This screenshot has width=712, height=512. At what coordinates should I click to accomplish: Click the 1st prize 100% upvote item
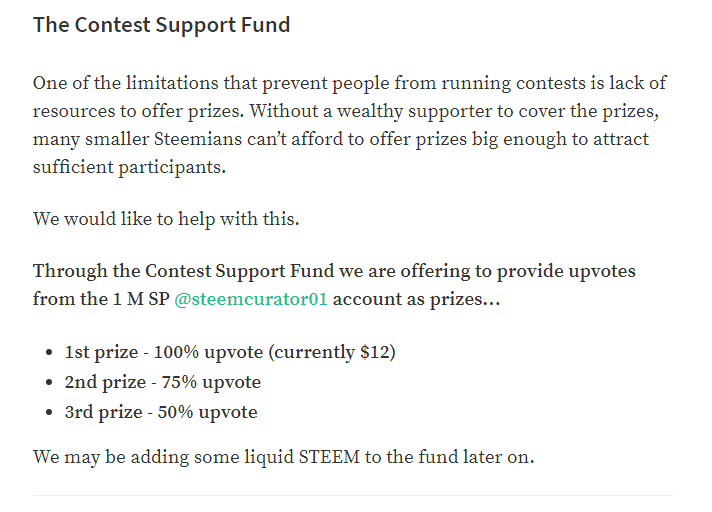[230, 353]
